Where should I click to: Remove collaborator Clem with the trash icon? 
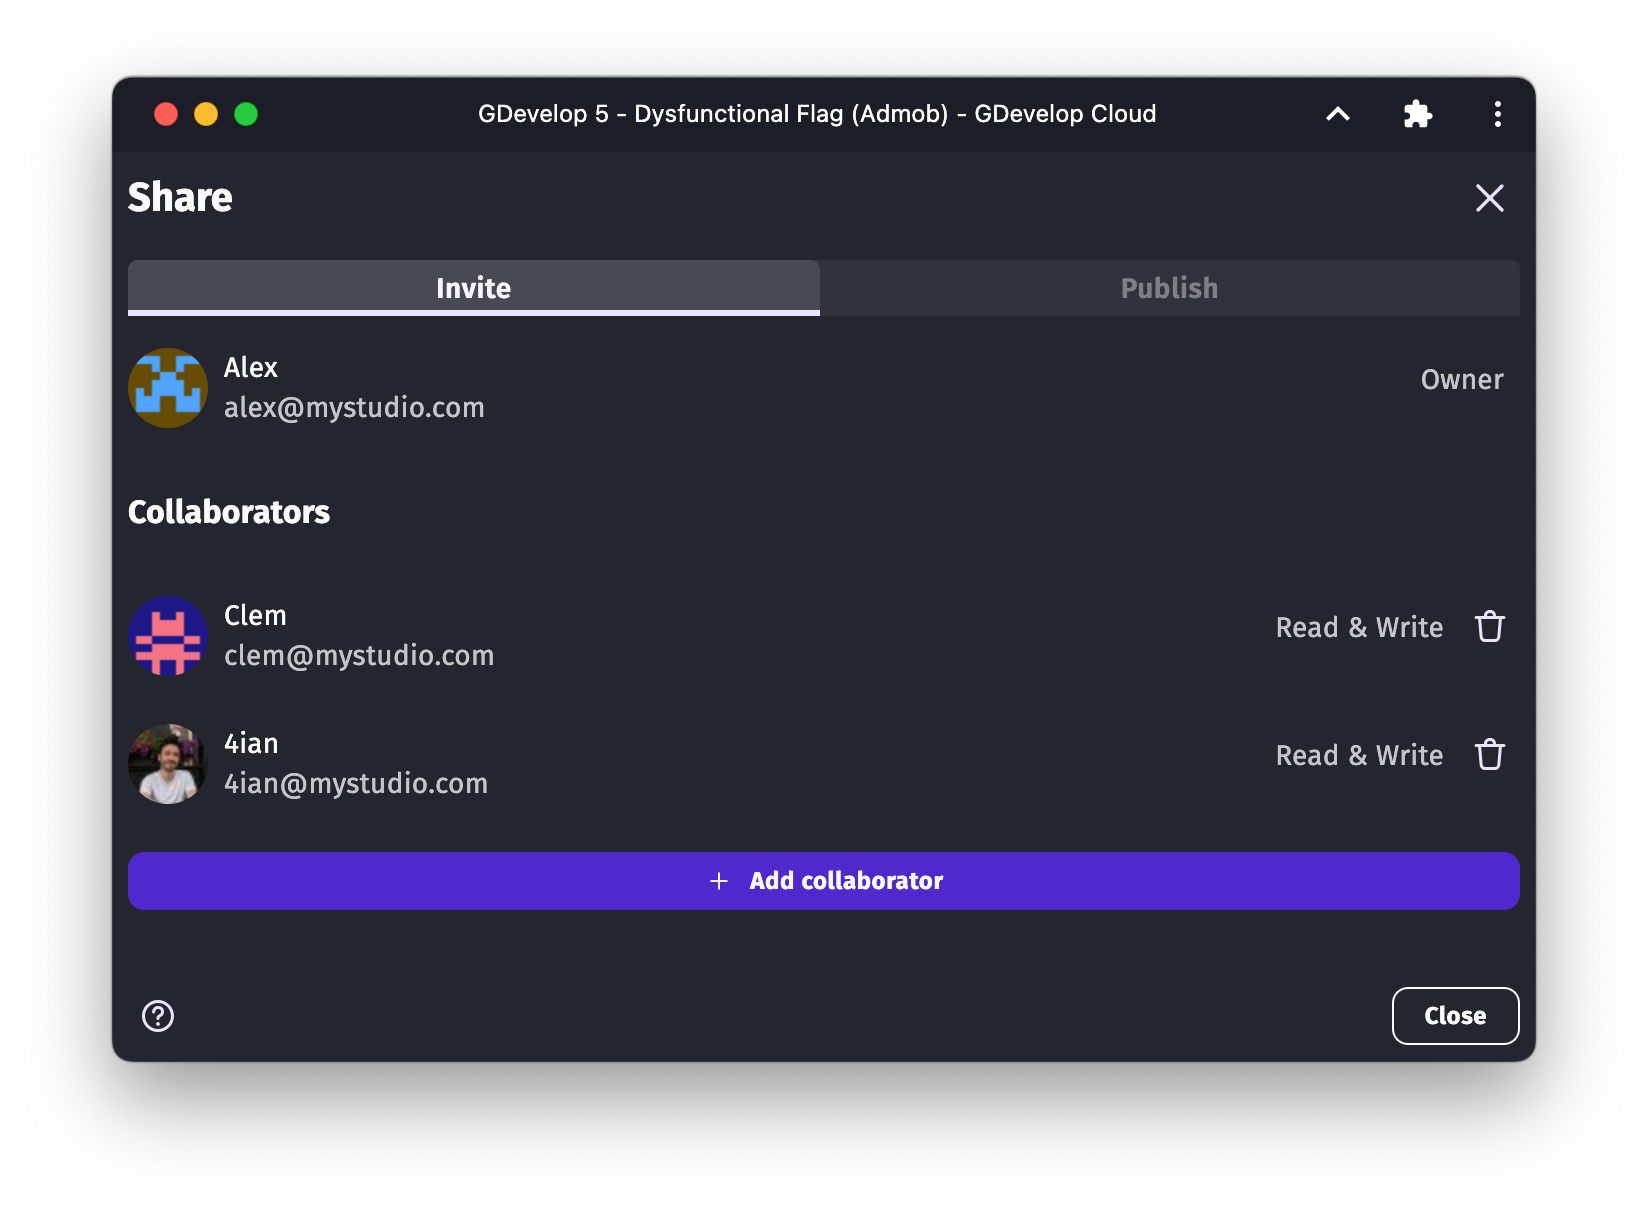click(x=1490, y=627)
